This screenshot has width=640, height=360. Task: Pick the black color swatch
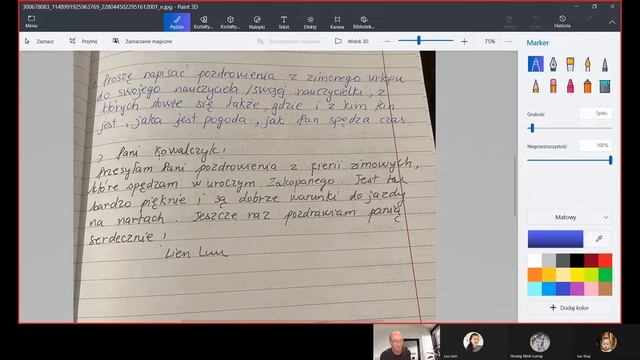577,260
